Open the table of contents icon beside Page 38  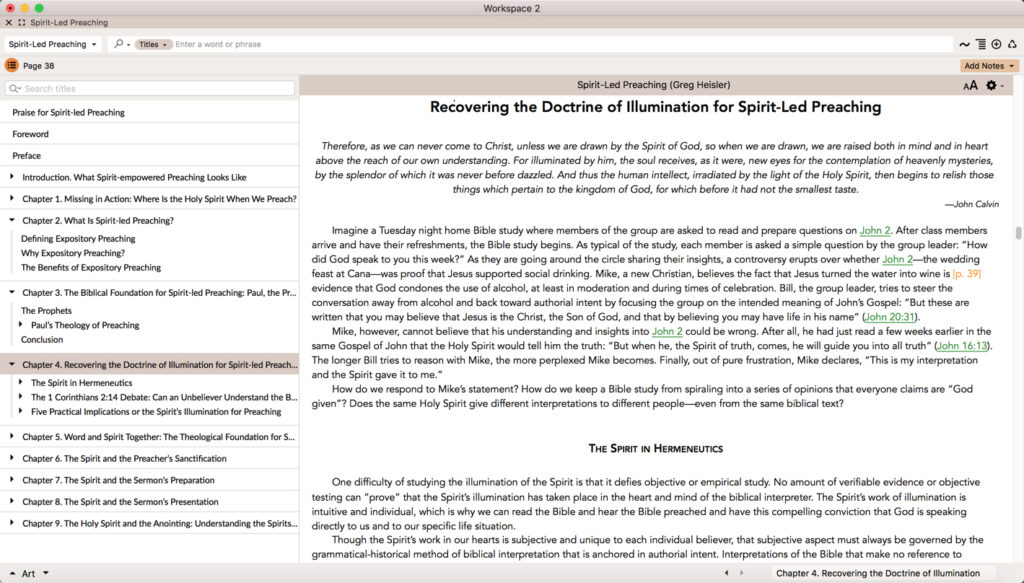[x=11, y=64]
